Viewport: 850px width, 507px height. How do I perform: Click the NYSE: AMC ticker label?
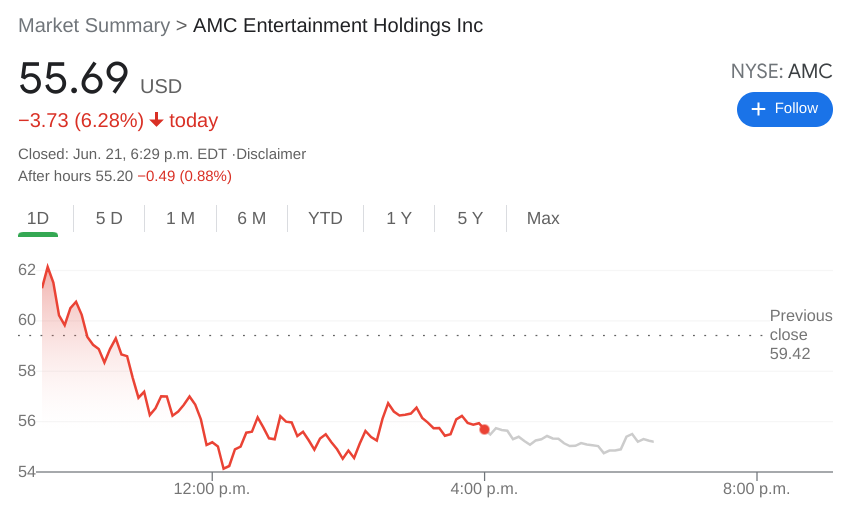pos(781,72)
